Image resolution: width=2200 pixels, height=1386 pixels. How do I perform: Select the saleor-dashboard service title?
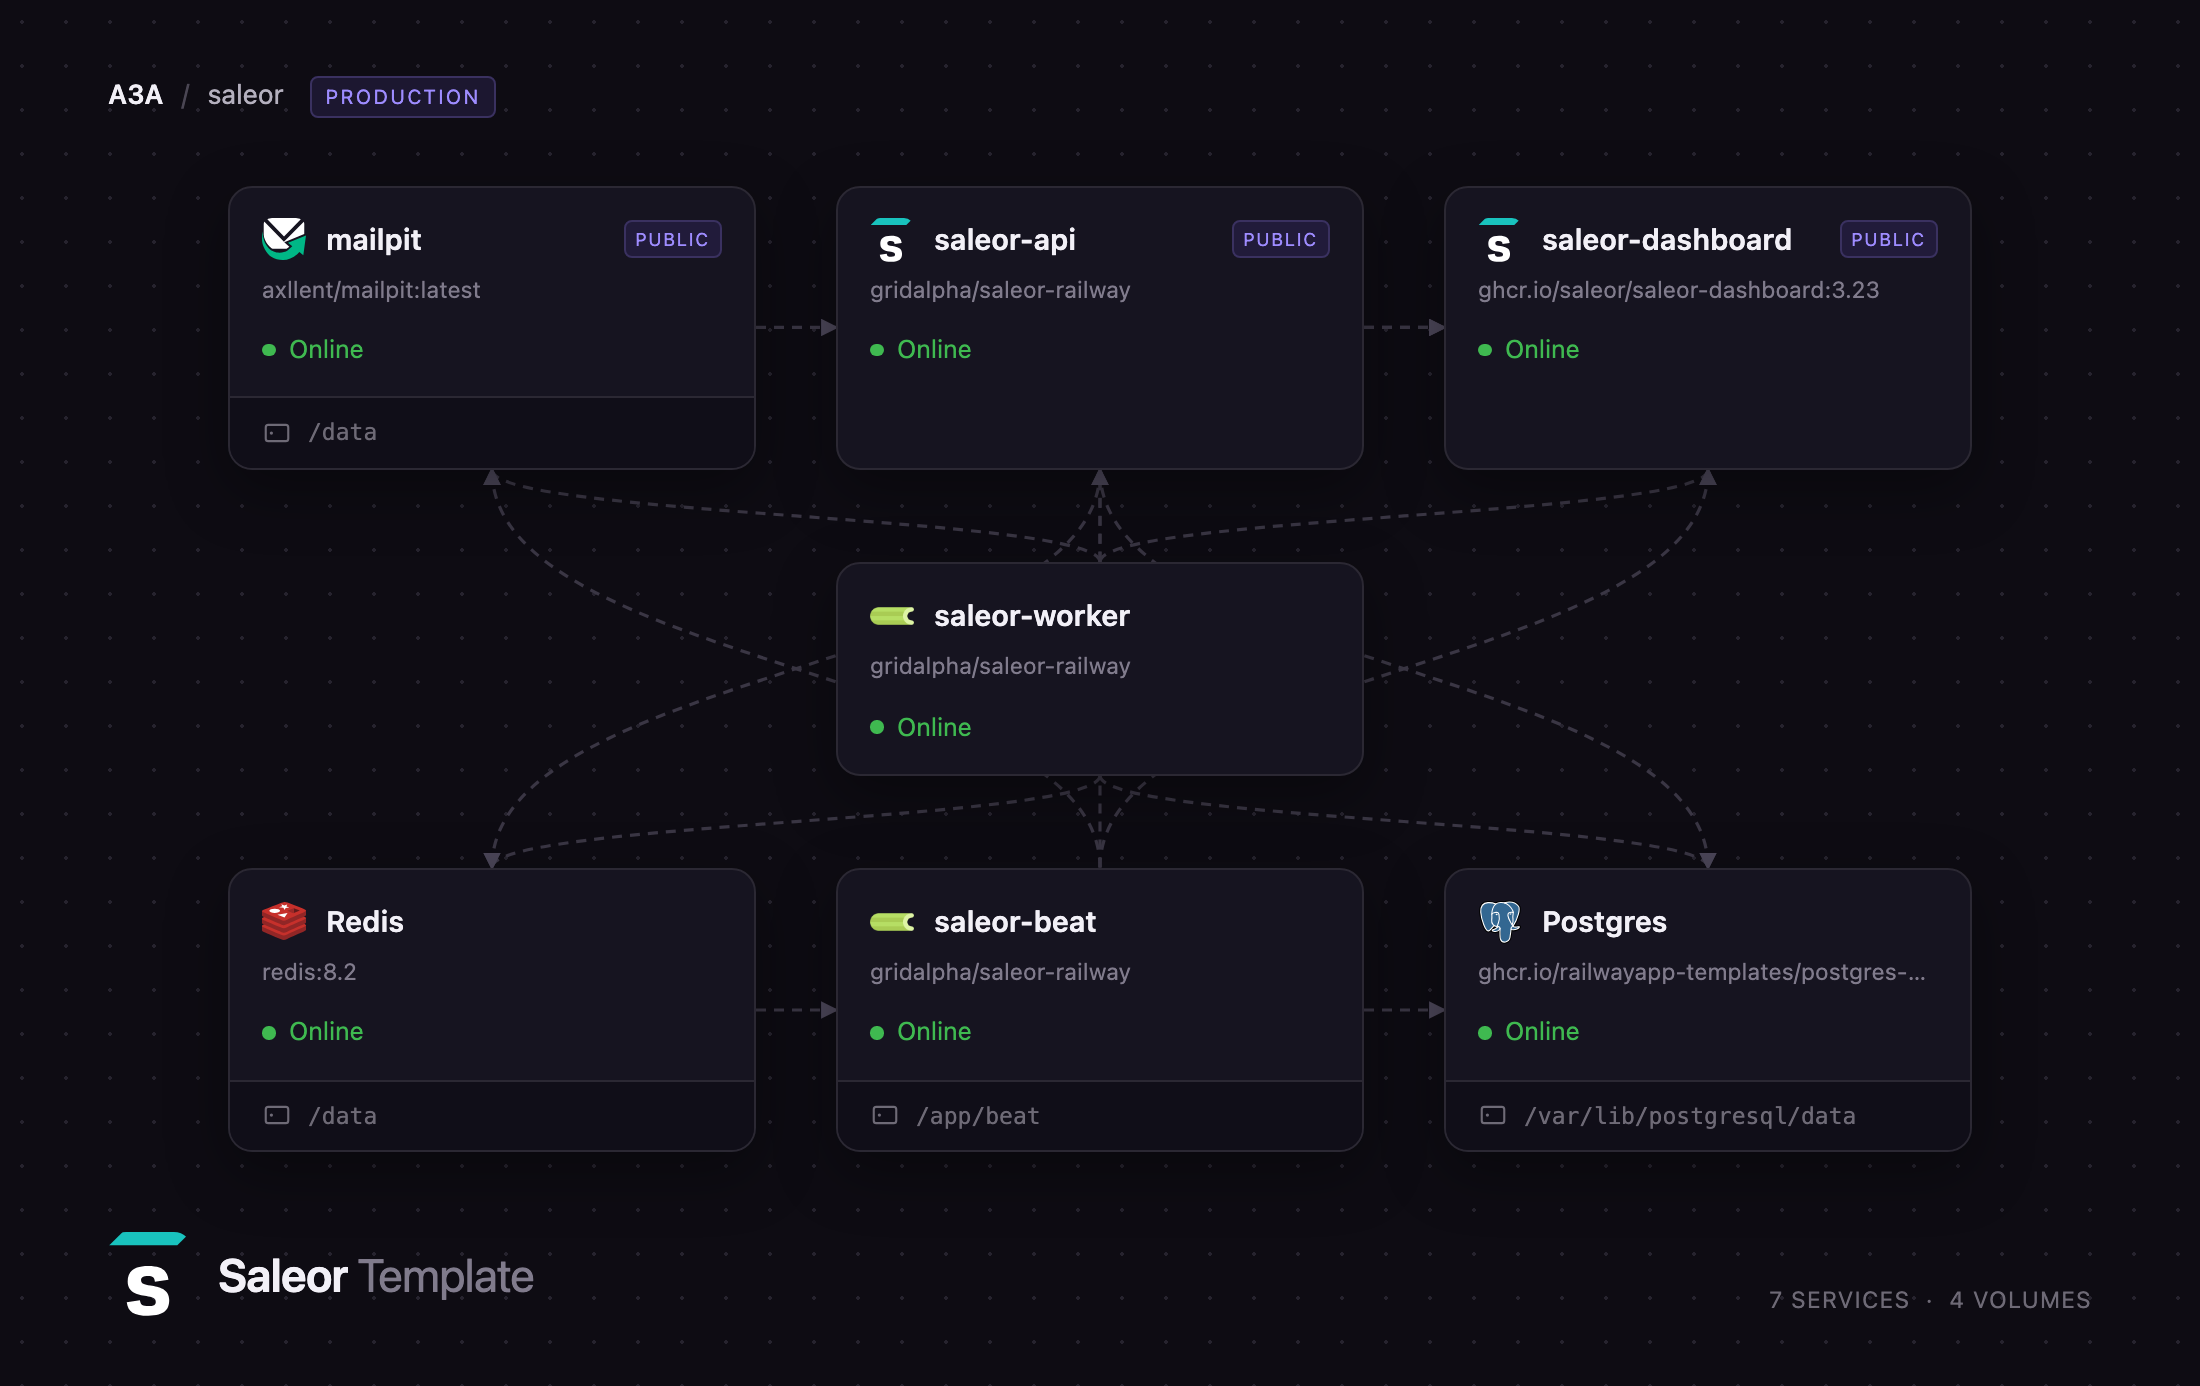tap(1667, 240)
